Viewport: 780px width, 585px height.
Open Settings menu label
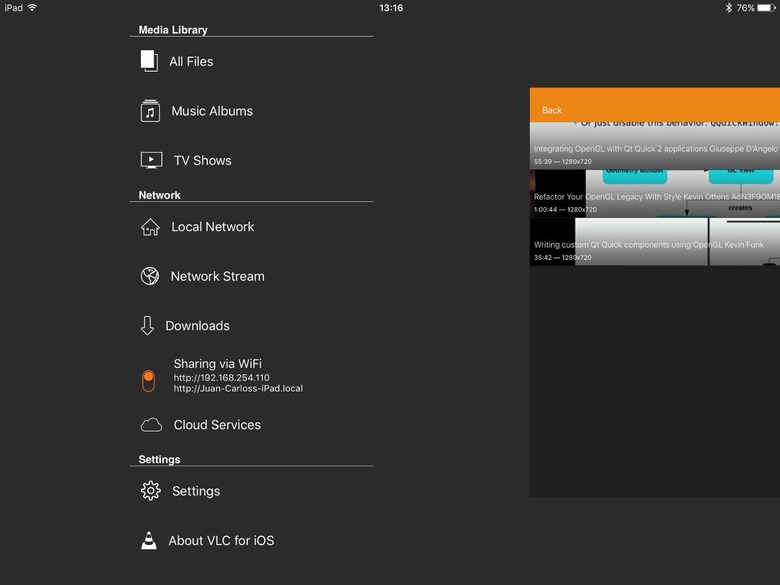pos(196,491)
